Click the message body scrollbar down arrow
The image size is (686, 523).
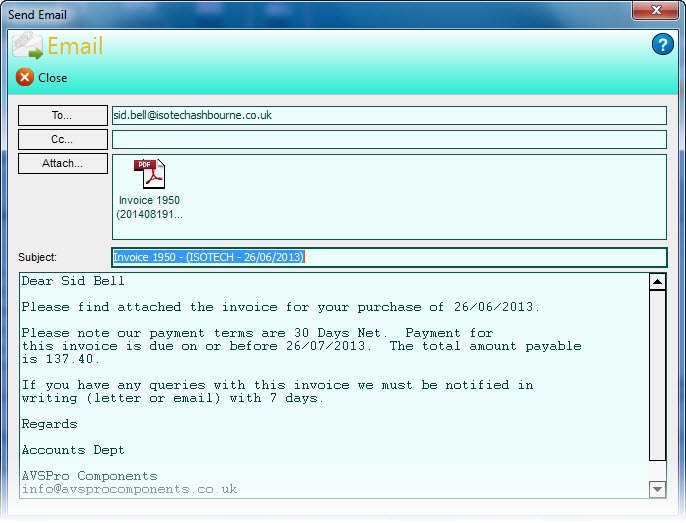[x=657, y=489]
